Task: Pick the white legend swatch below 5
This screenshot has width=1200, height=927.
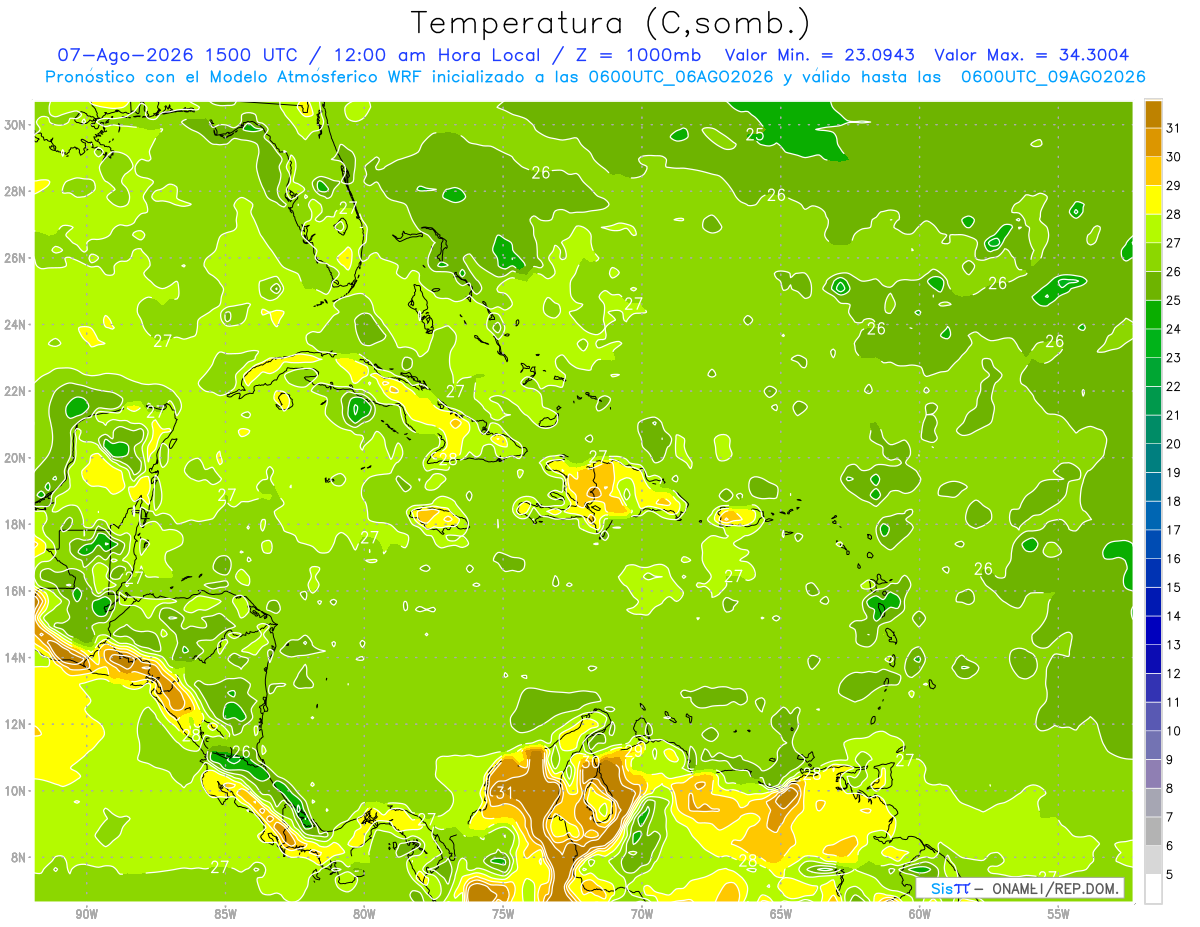Action: point(1153,889)
